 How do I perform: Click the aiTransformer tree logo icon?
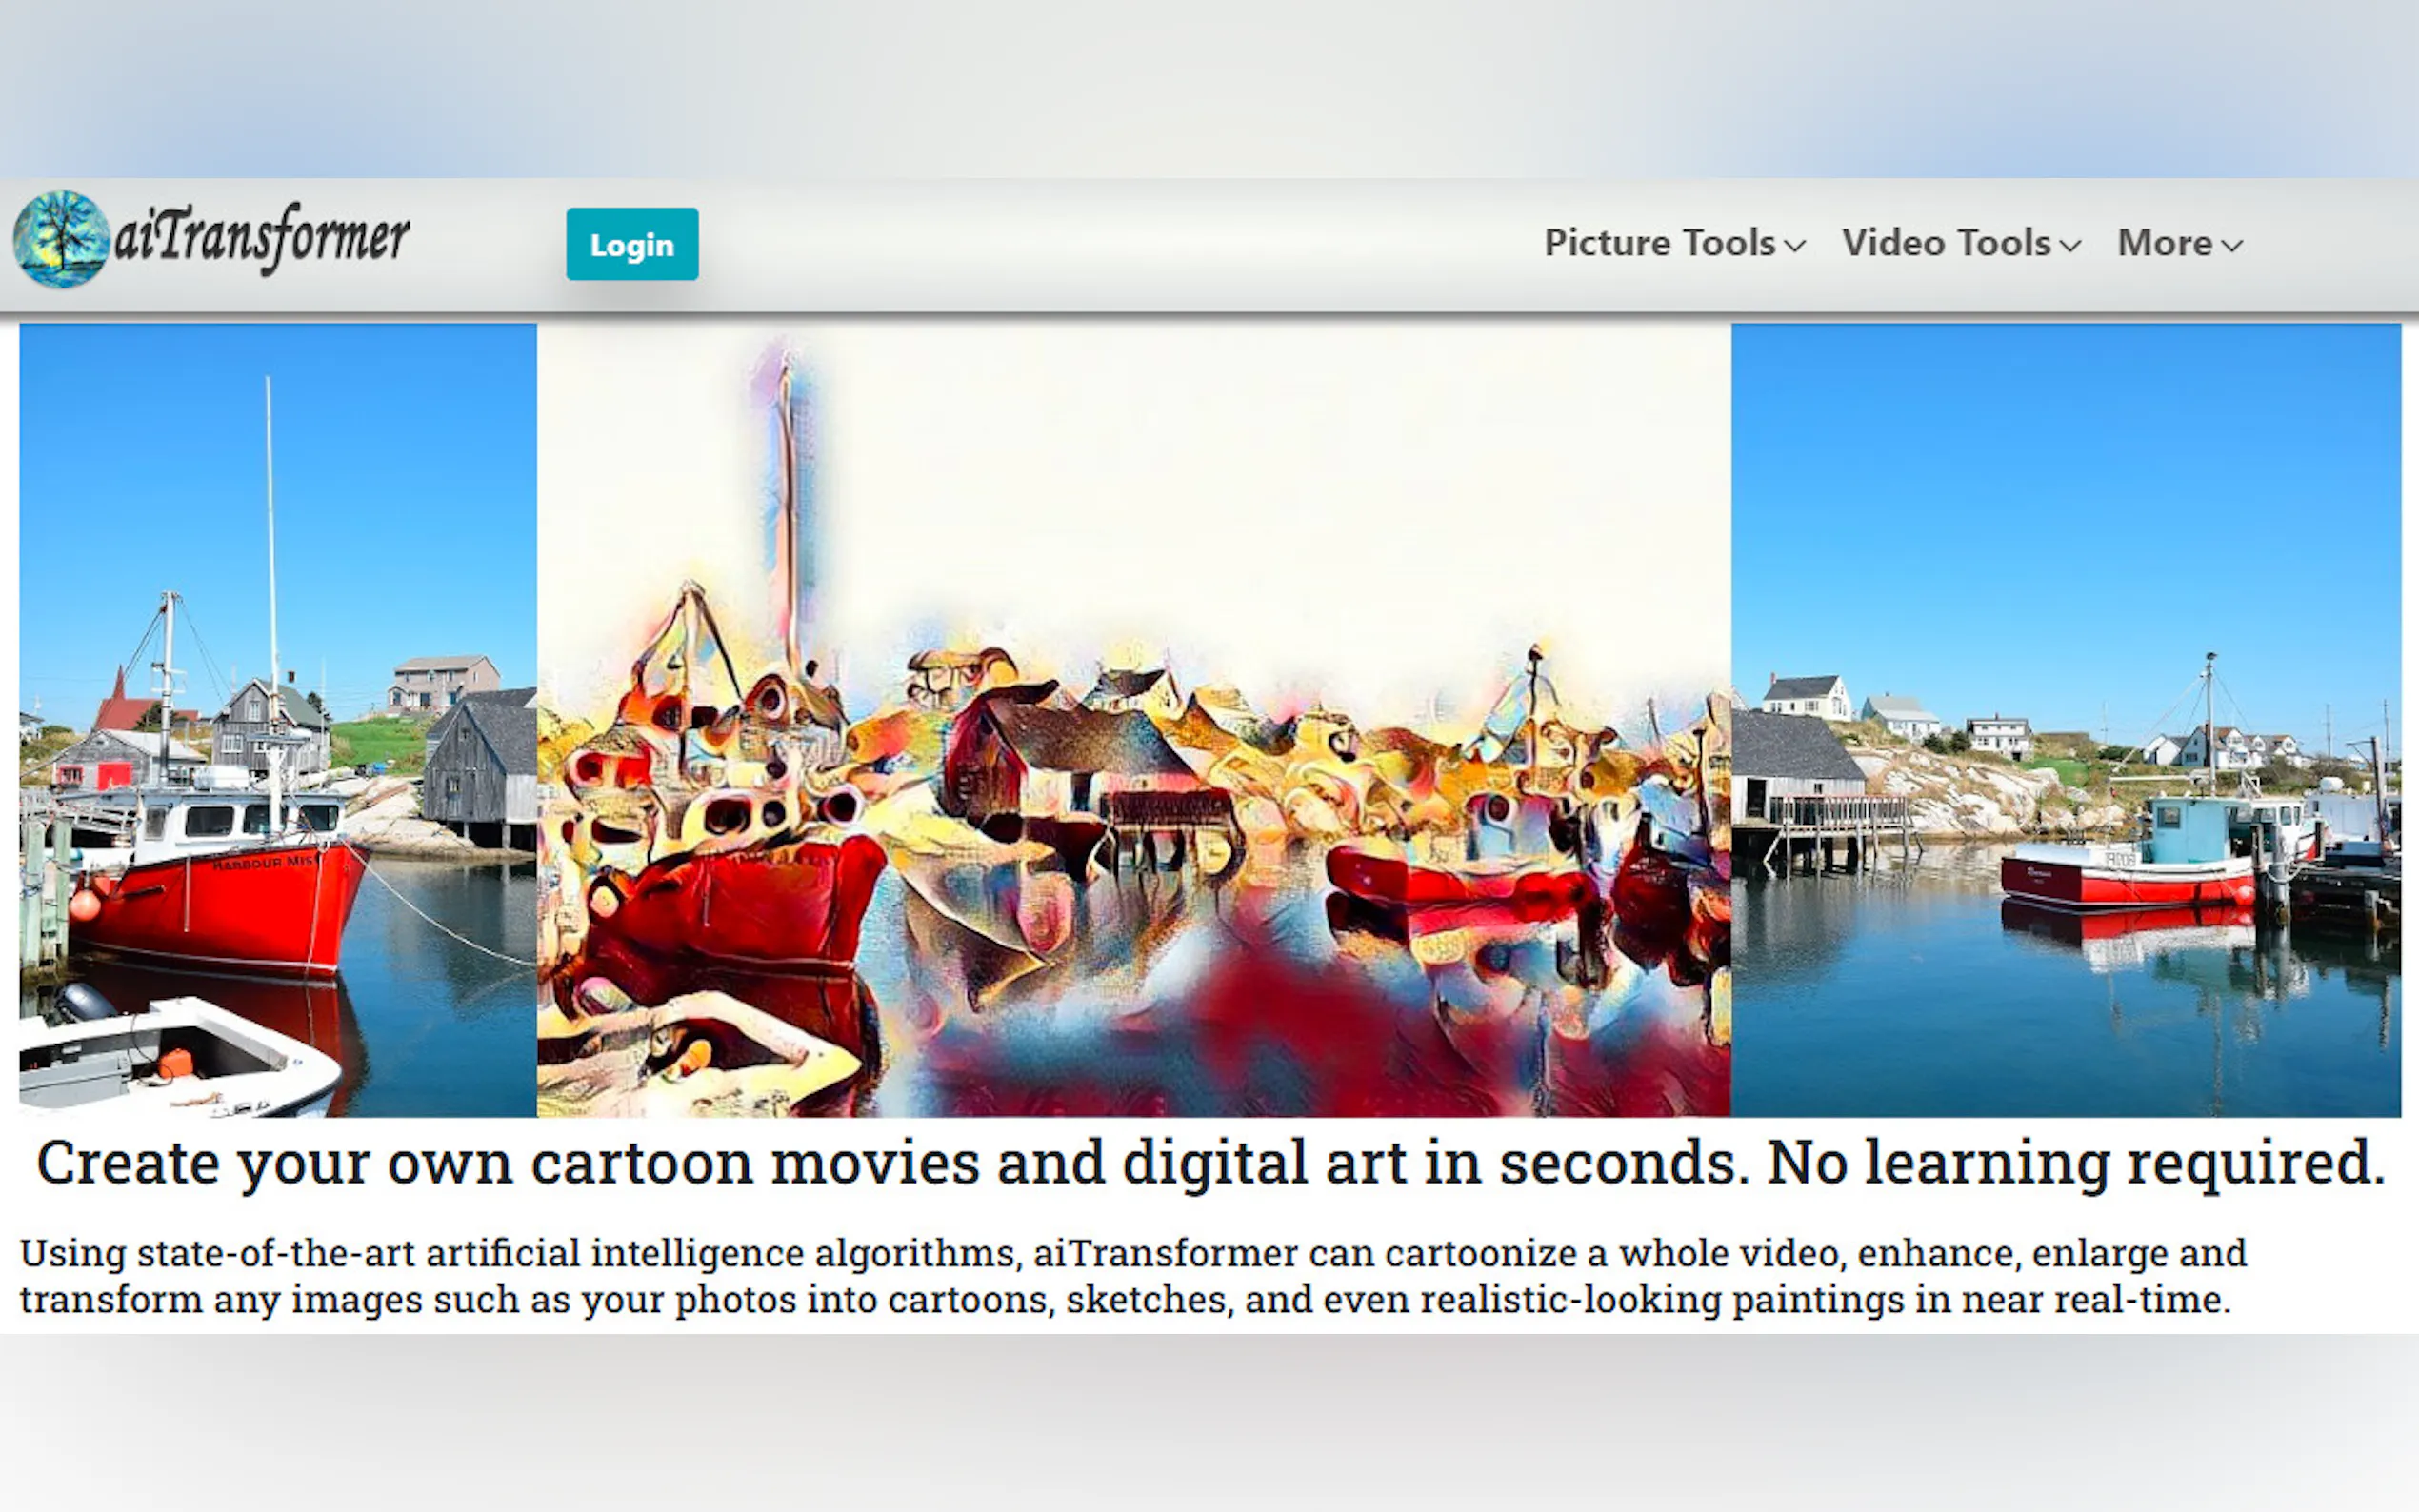61,239
